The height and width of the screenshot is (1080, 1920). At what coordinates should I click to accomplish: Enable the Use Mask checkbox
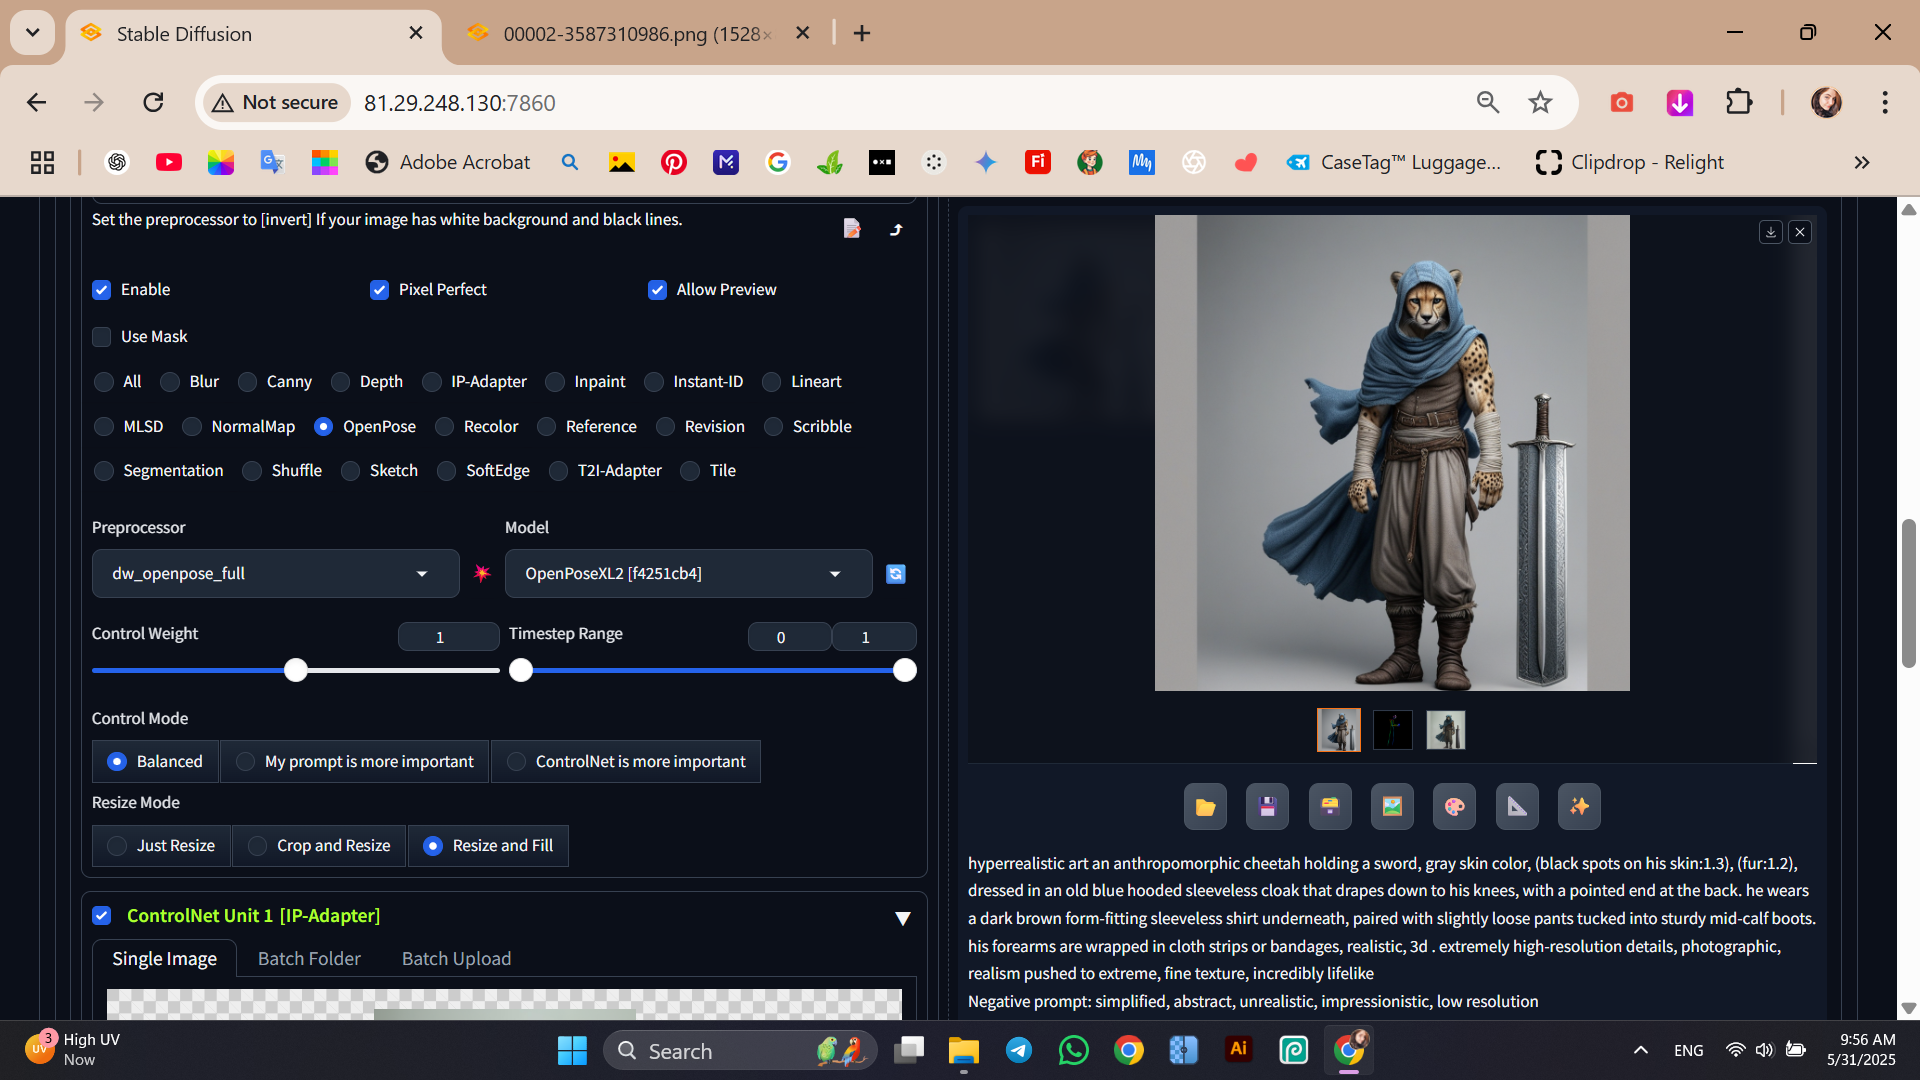coord(102,337)
